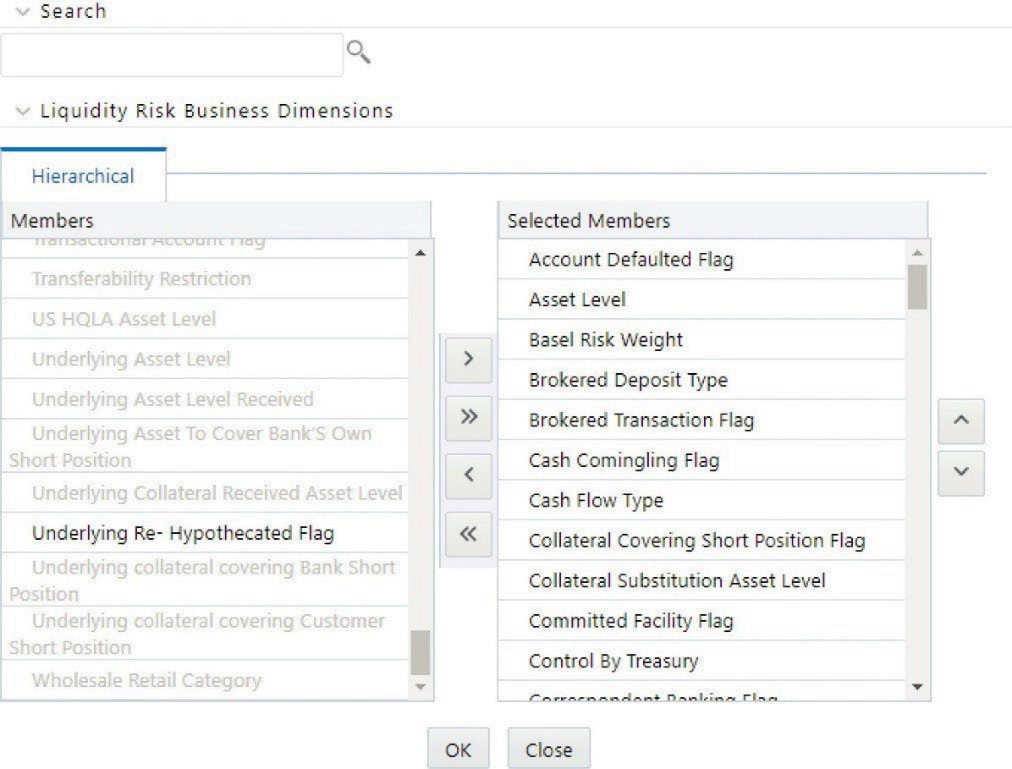Viewport: 1012px width, 769px height.
Task: Select Underlying Re- Hypothecated Flag member
Action: coord(205,533)
